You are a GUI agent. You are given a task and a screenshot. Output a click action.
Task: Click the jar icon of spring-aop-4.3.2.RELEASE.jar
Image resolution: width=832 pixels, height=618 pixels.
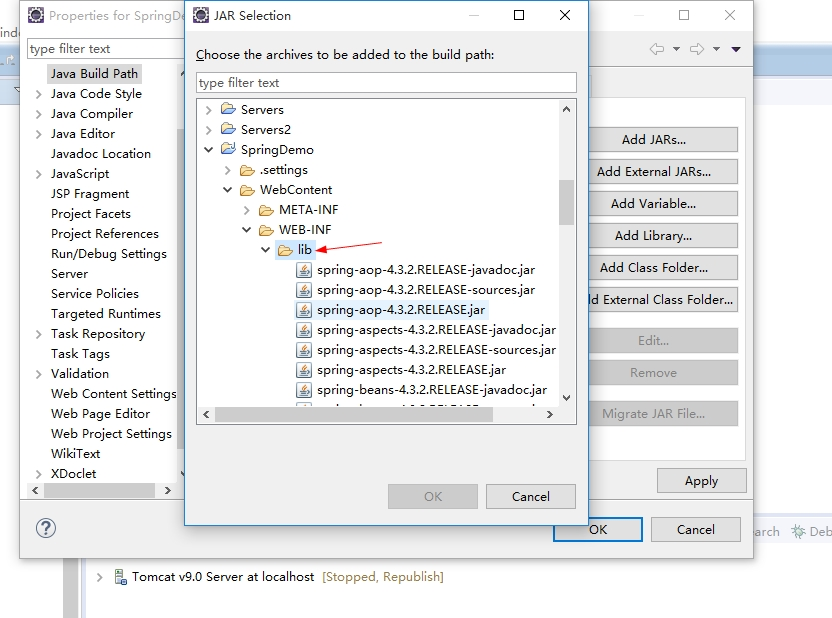pos(304,310)
